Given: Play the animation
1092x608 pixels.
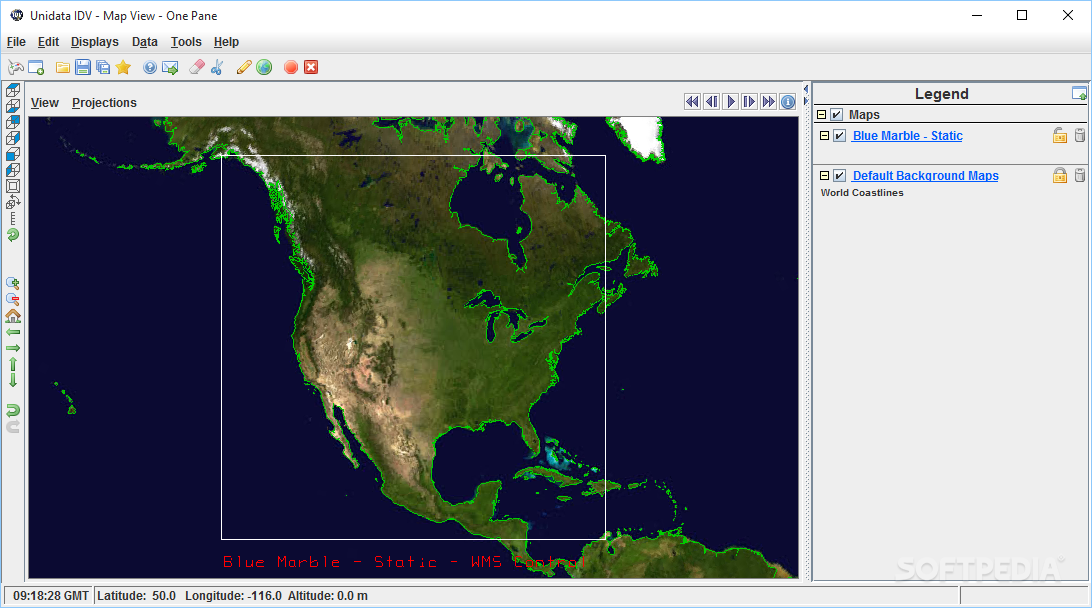Looking at the screenshot, I should coord(731,102).
